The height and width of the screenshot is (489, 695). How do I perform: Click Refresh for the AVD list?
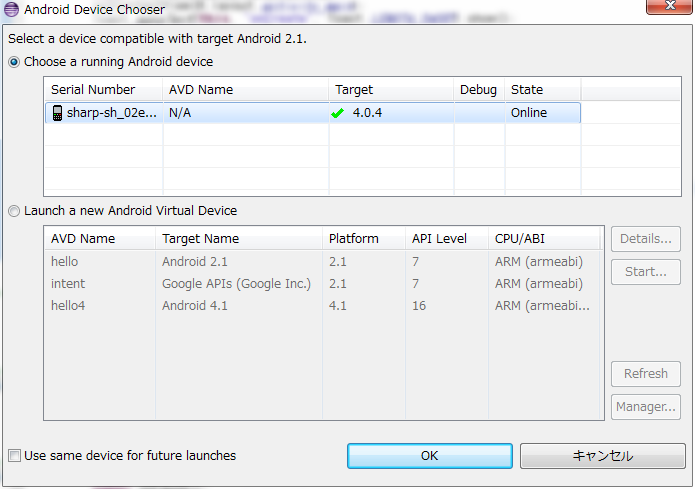click(x=645, y=374)
